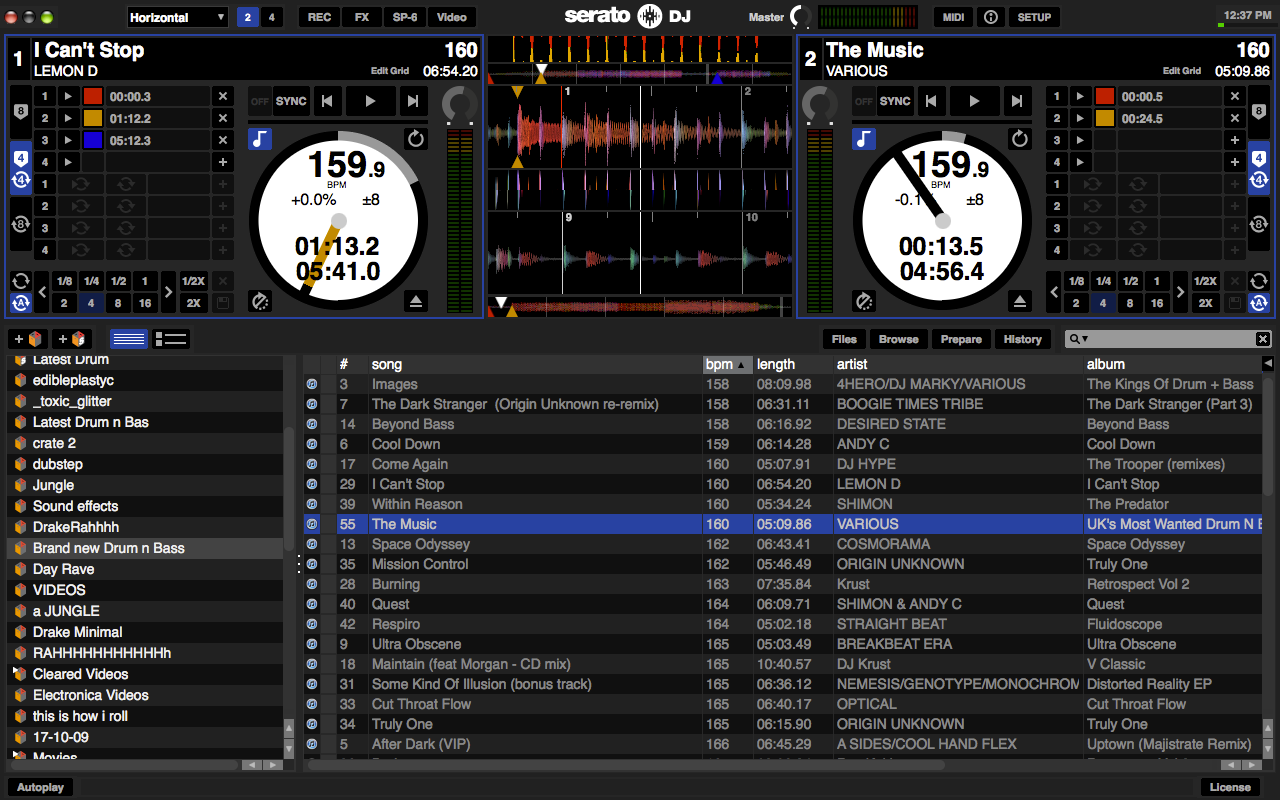Toggle key lock note icon on deck 2
The height and width of the screenshot is (800, 1280).
pyautogui.click(x=864, y=139)
